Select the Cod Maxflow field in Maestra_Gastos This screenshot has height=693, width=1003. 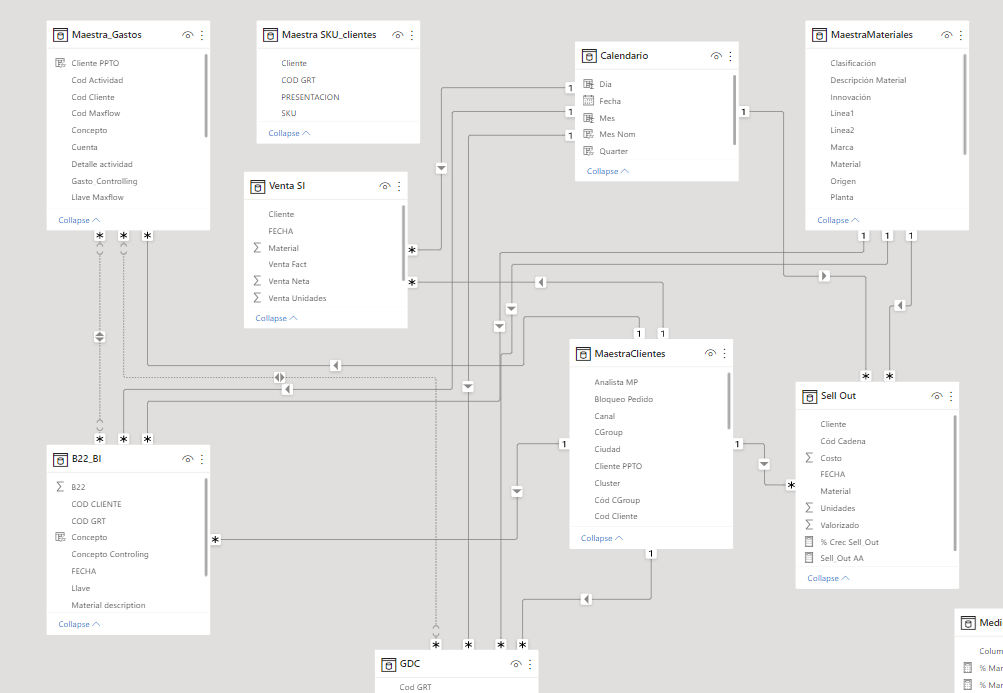click(96, 113)
